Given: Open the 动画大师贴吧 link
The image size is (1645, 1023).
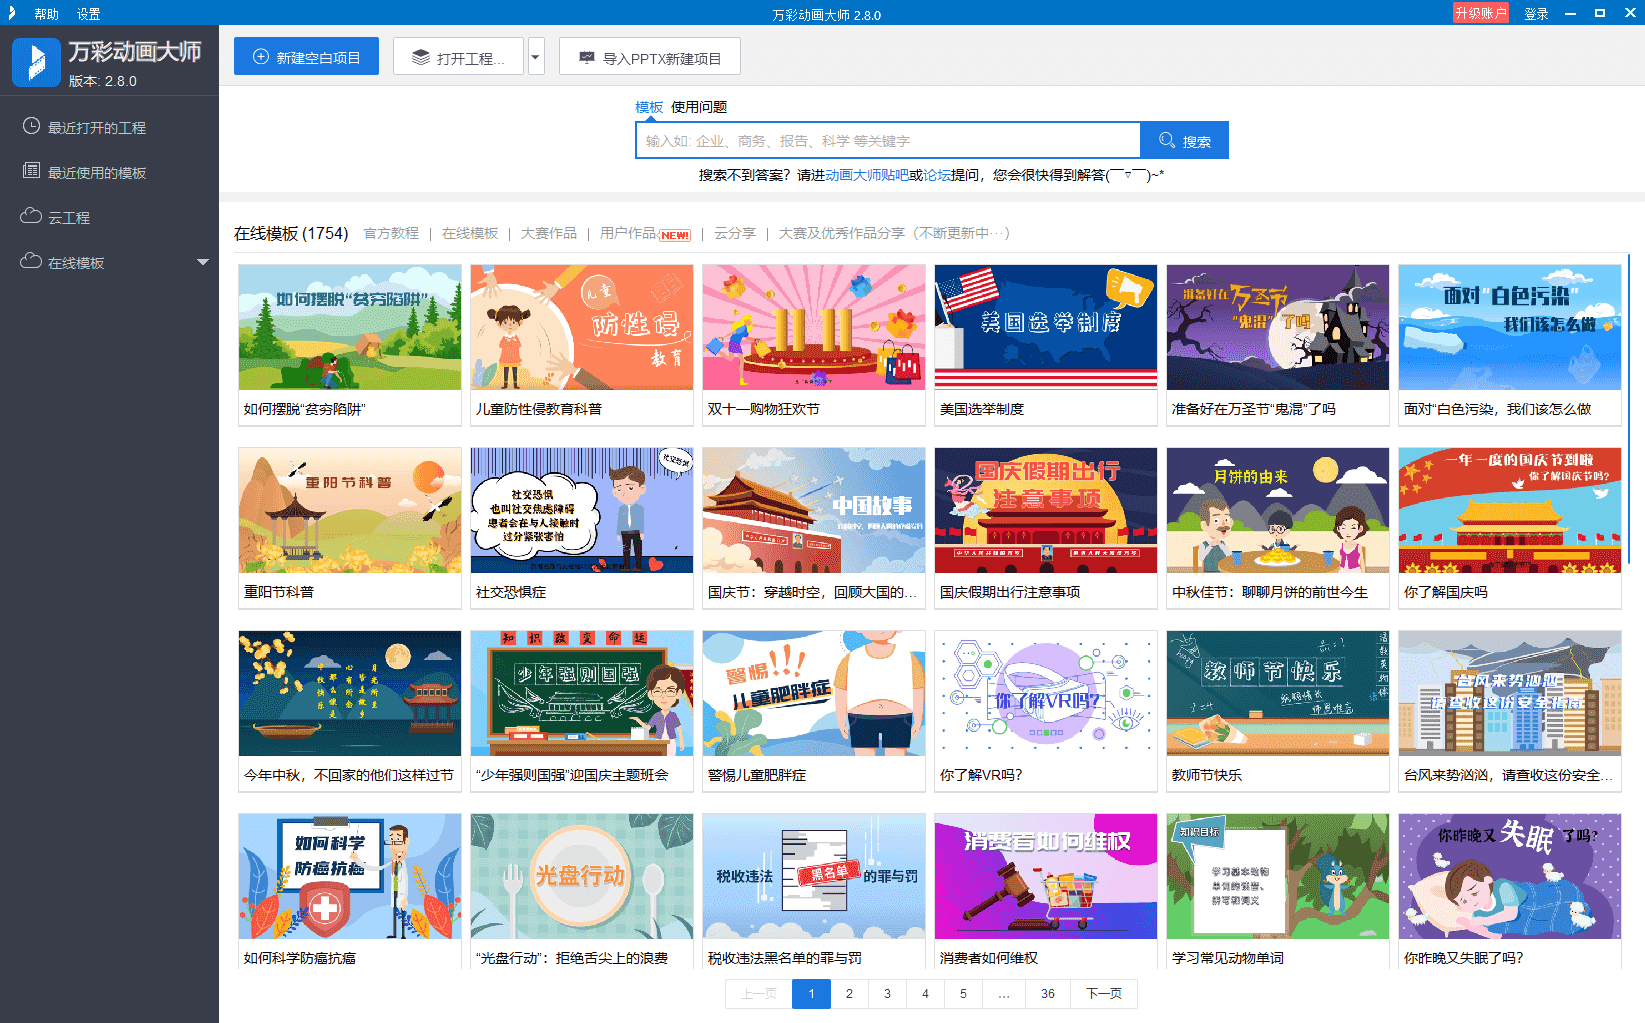Looking at the screenshot, I should 866,175.
